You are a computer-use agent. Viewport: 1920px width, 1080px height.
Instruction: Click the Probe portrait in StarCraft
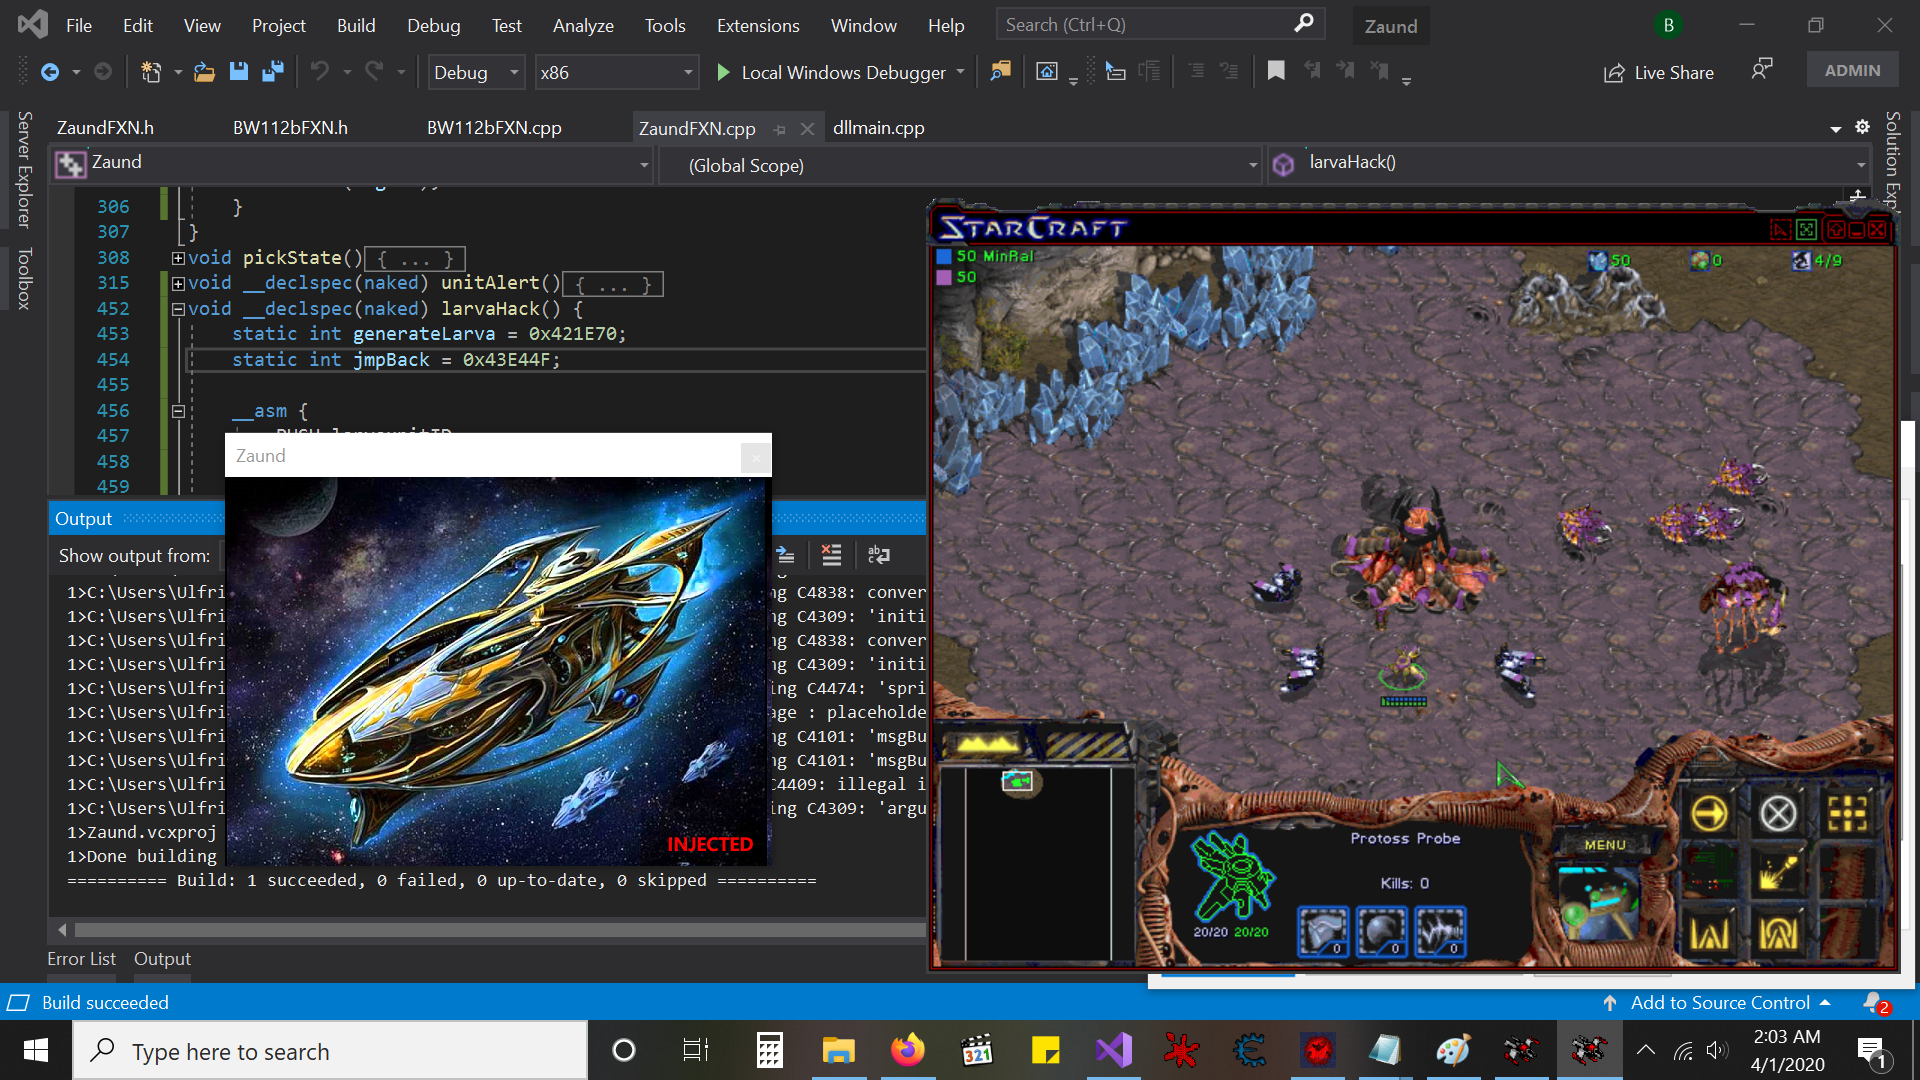point(1599,903)
